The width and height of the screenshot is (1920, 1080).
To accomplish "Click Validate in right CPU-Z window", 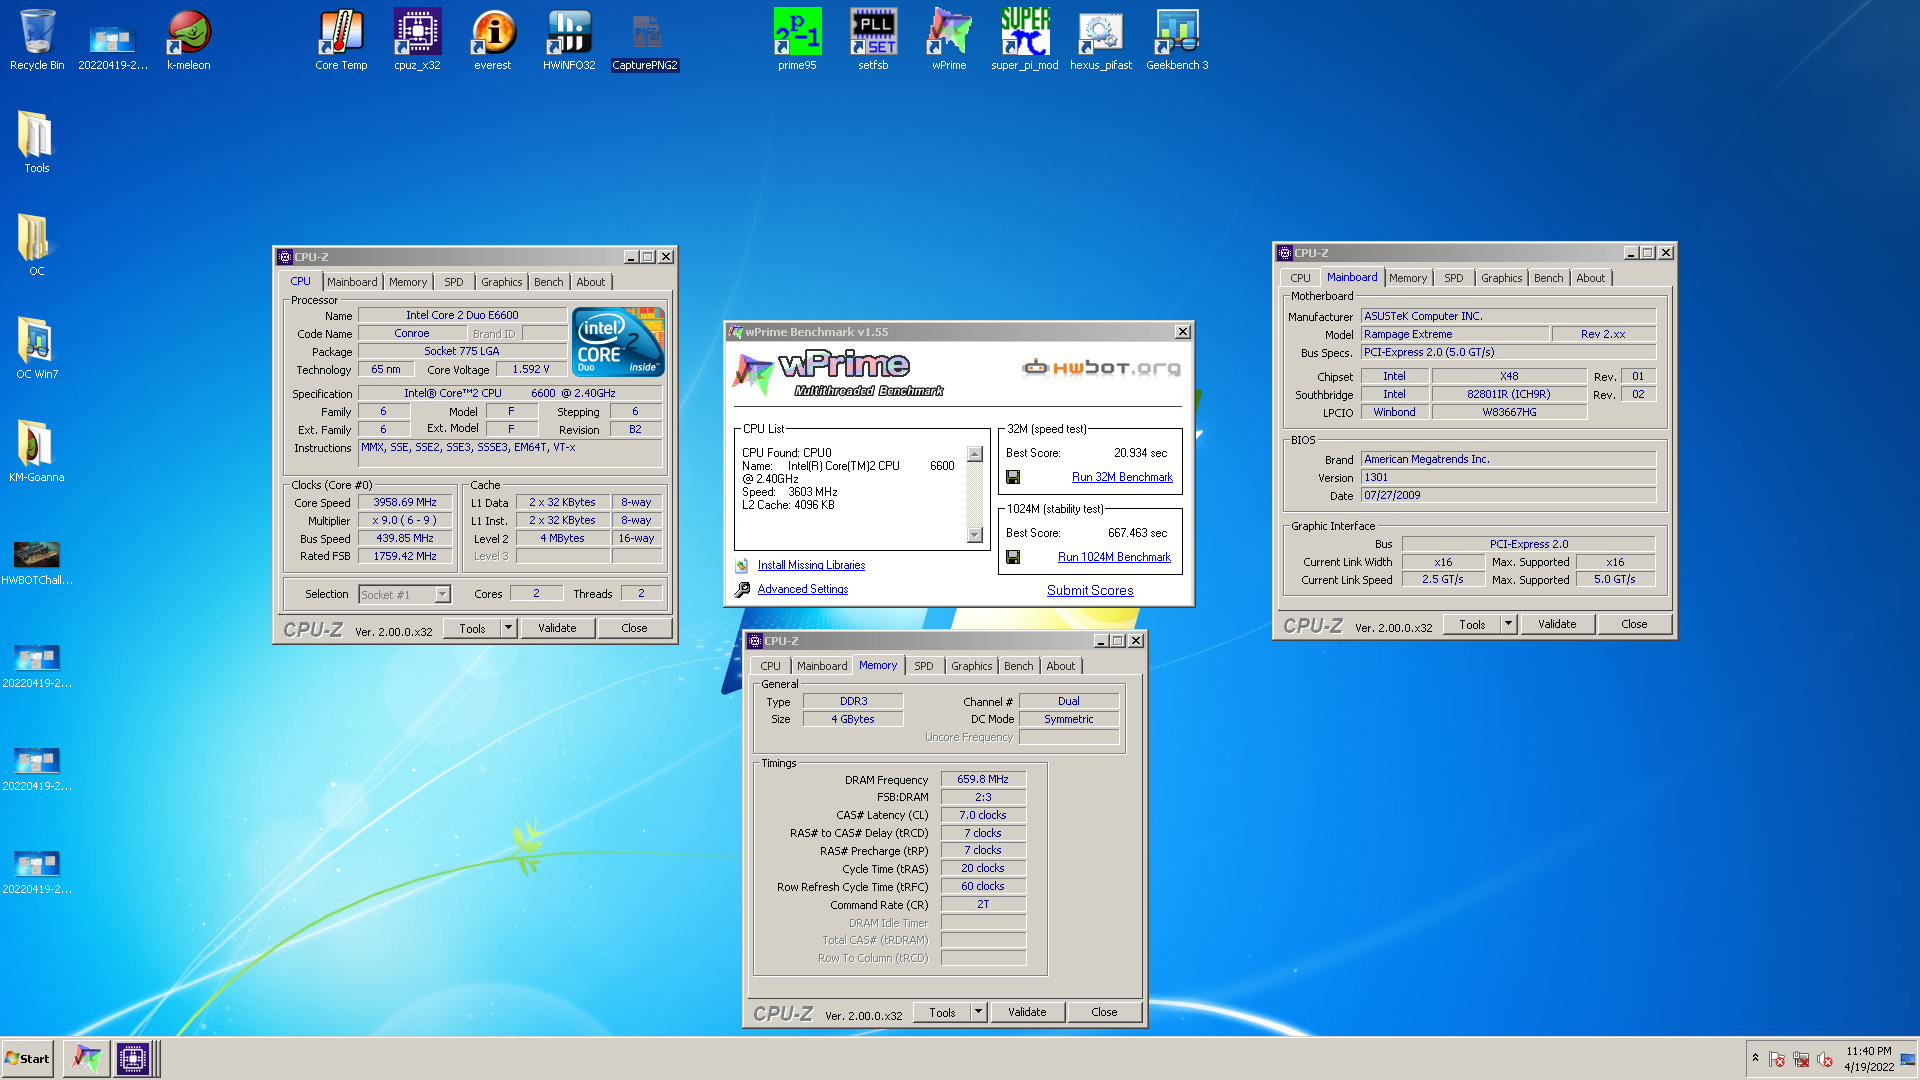I will pos(1557,624).
